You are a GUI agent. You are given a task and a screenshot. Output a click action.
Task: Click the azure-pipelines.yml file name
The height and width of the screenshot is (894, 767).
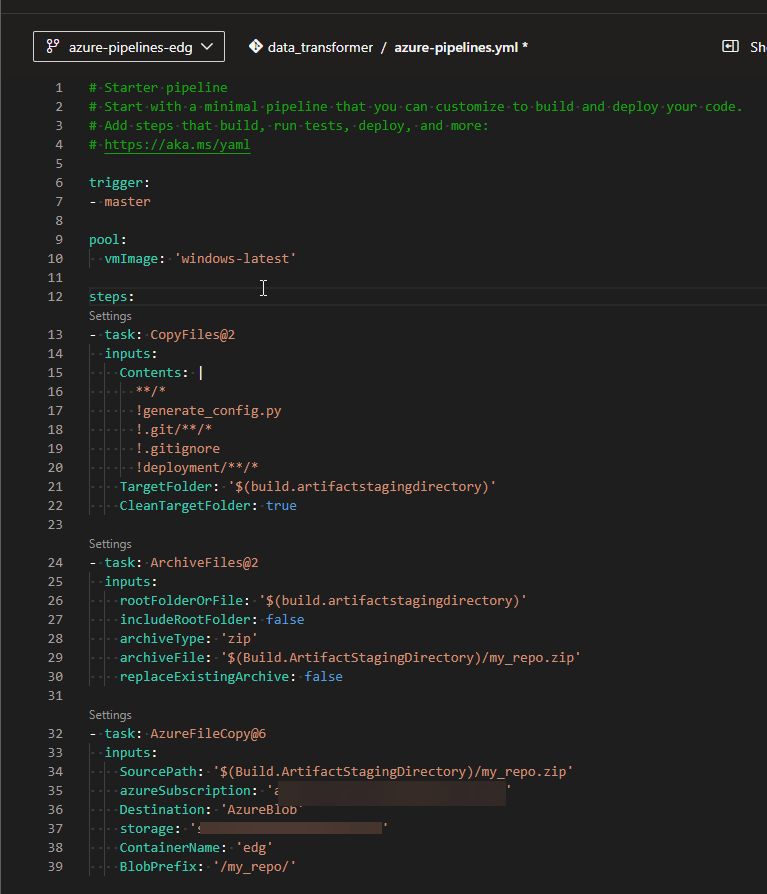pyautogui.click(x=456, y=47)
